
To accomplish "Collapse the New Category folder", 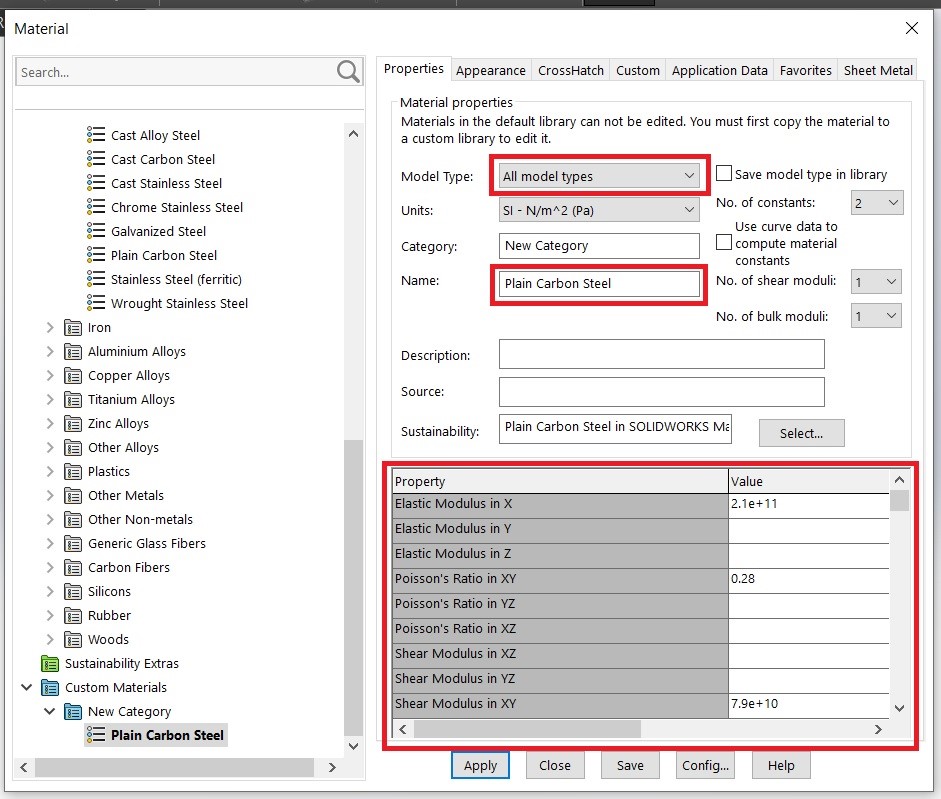I will tap(50, 711).
